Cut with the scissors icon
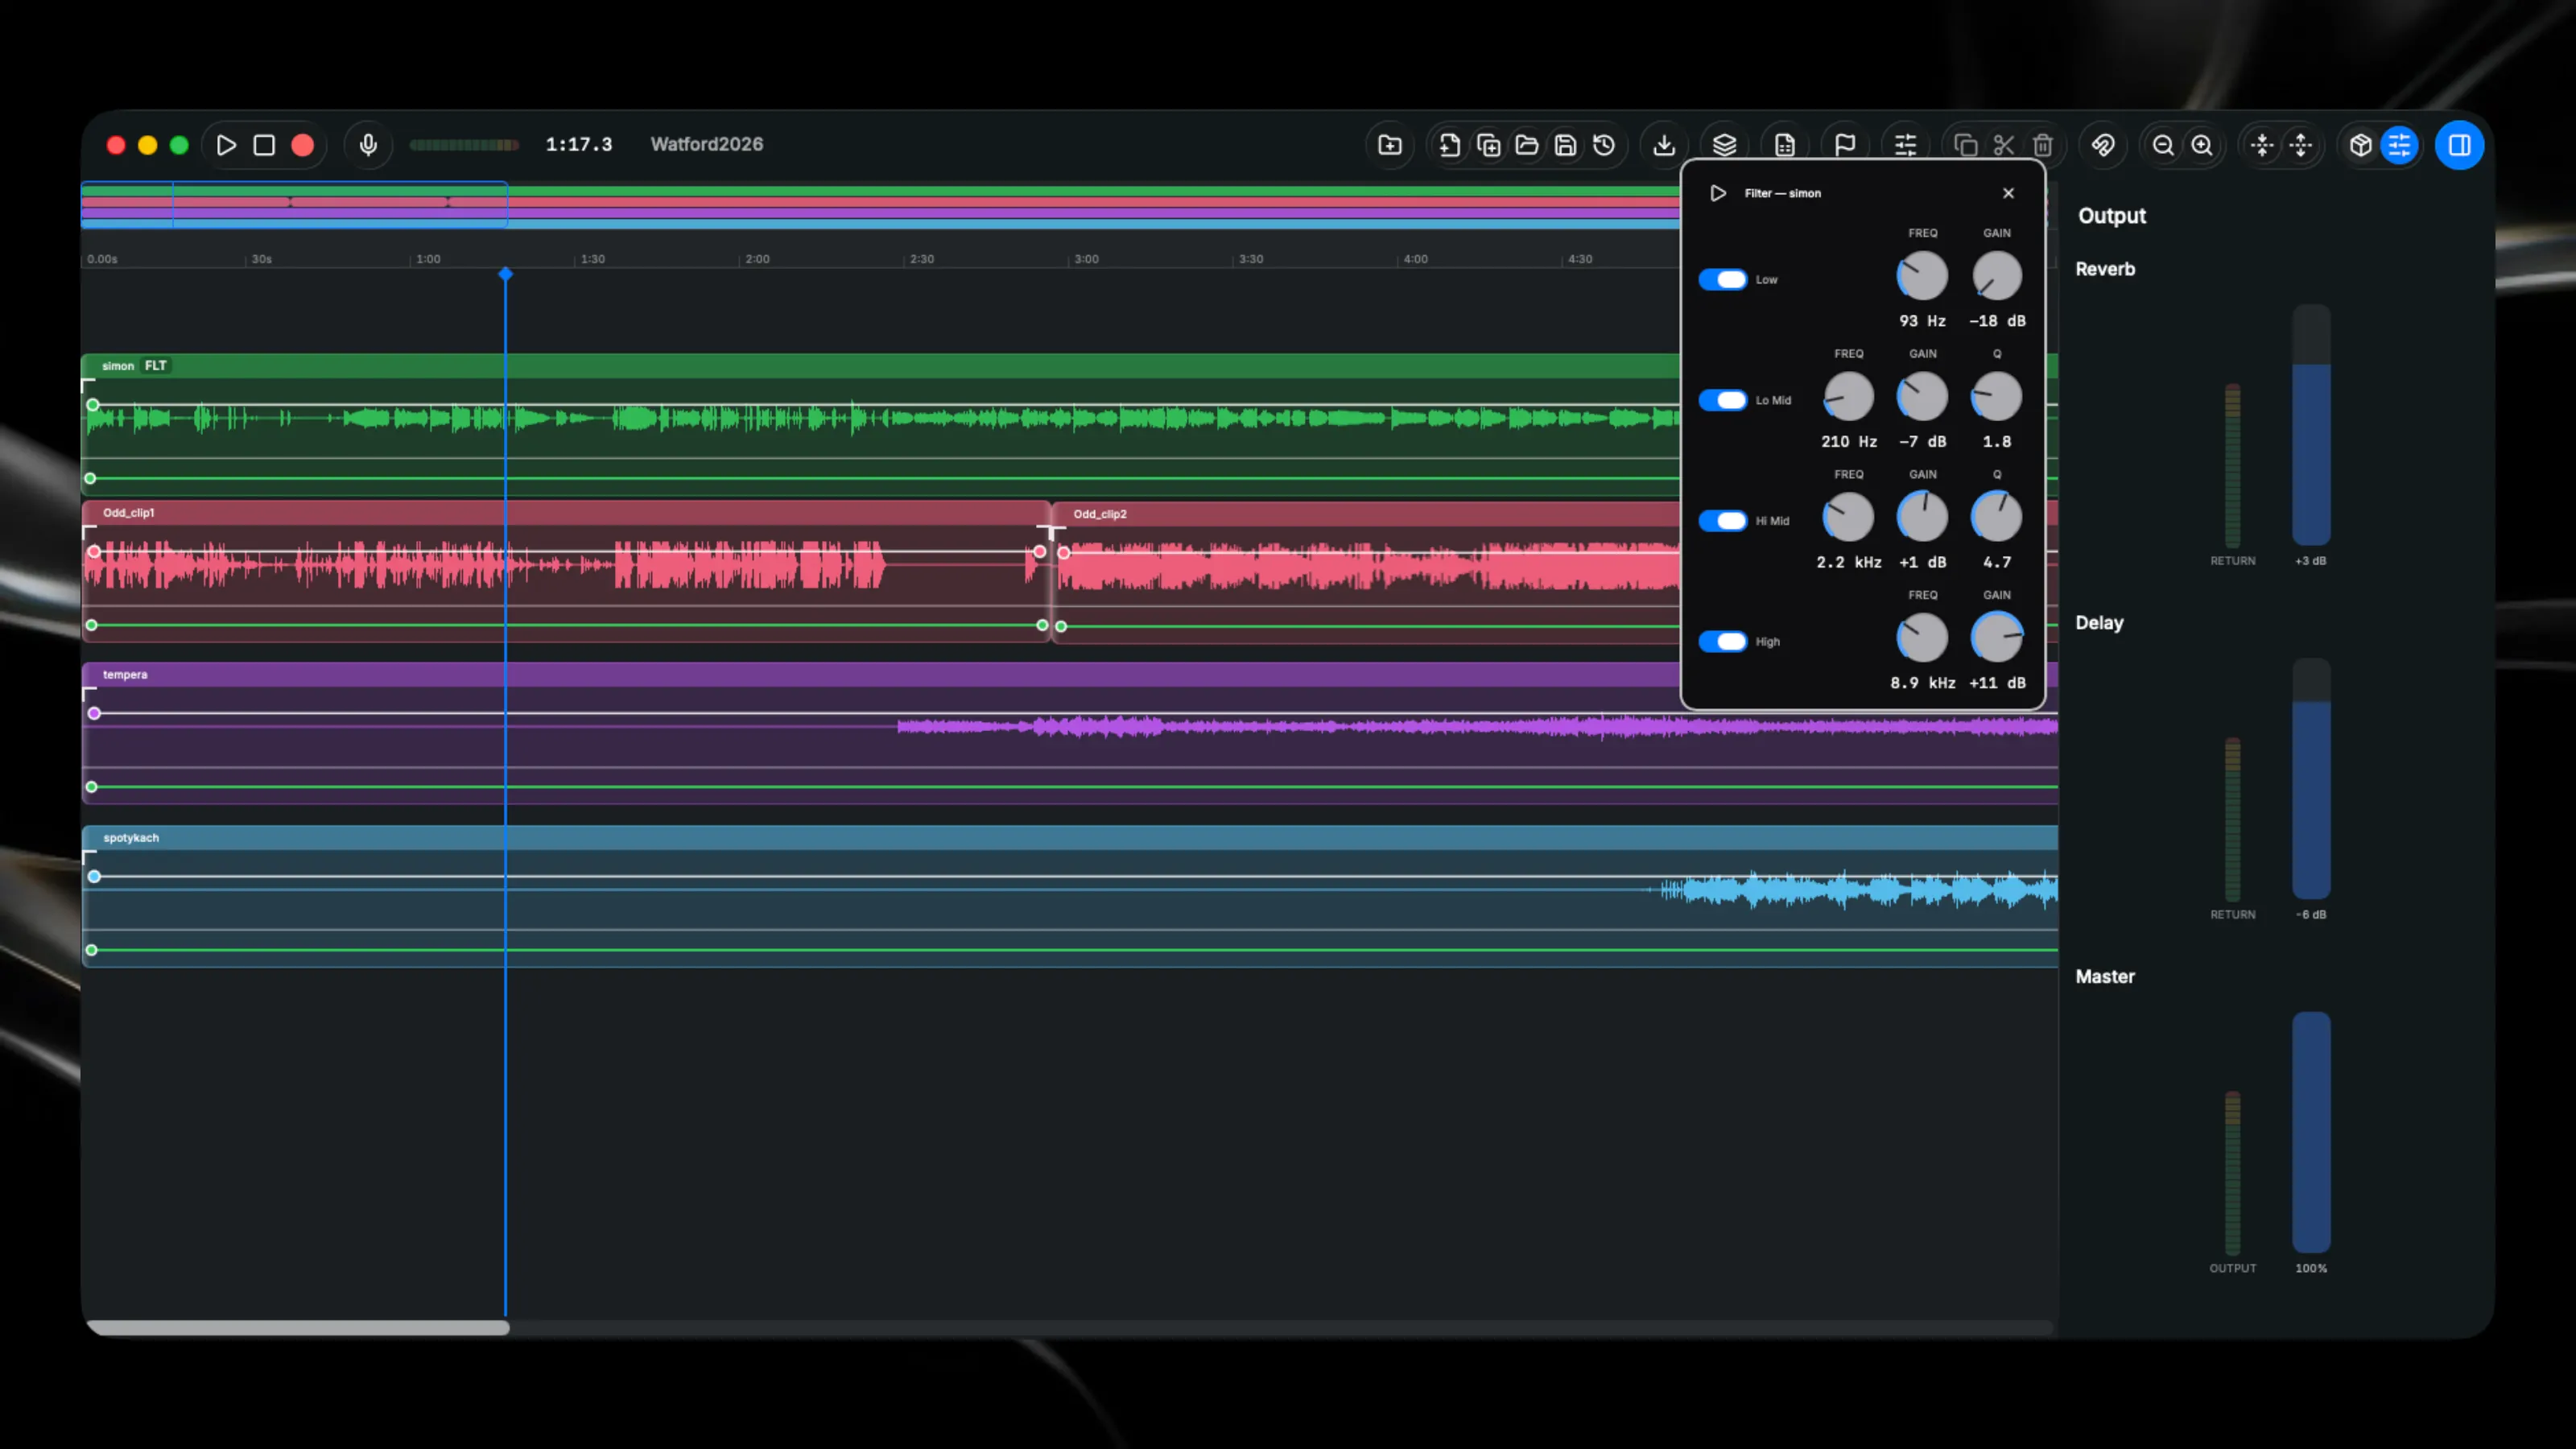The image size is (2576, 1449). [2004, 145]
